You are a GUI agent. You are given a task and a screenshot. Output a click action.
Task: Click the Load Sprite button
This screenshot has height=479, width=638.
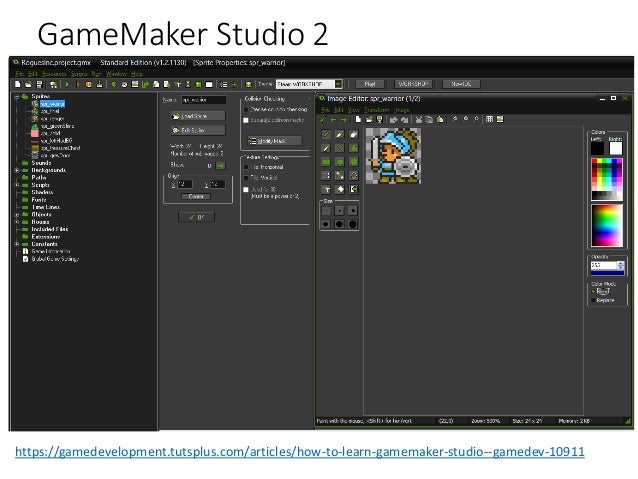click(198, 116)
